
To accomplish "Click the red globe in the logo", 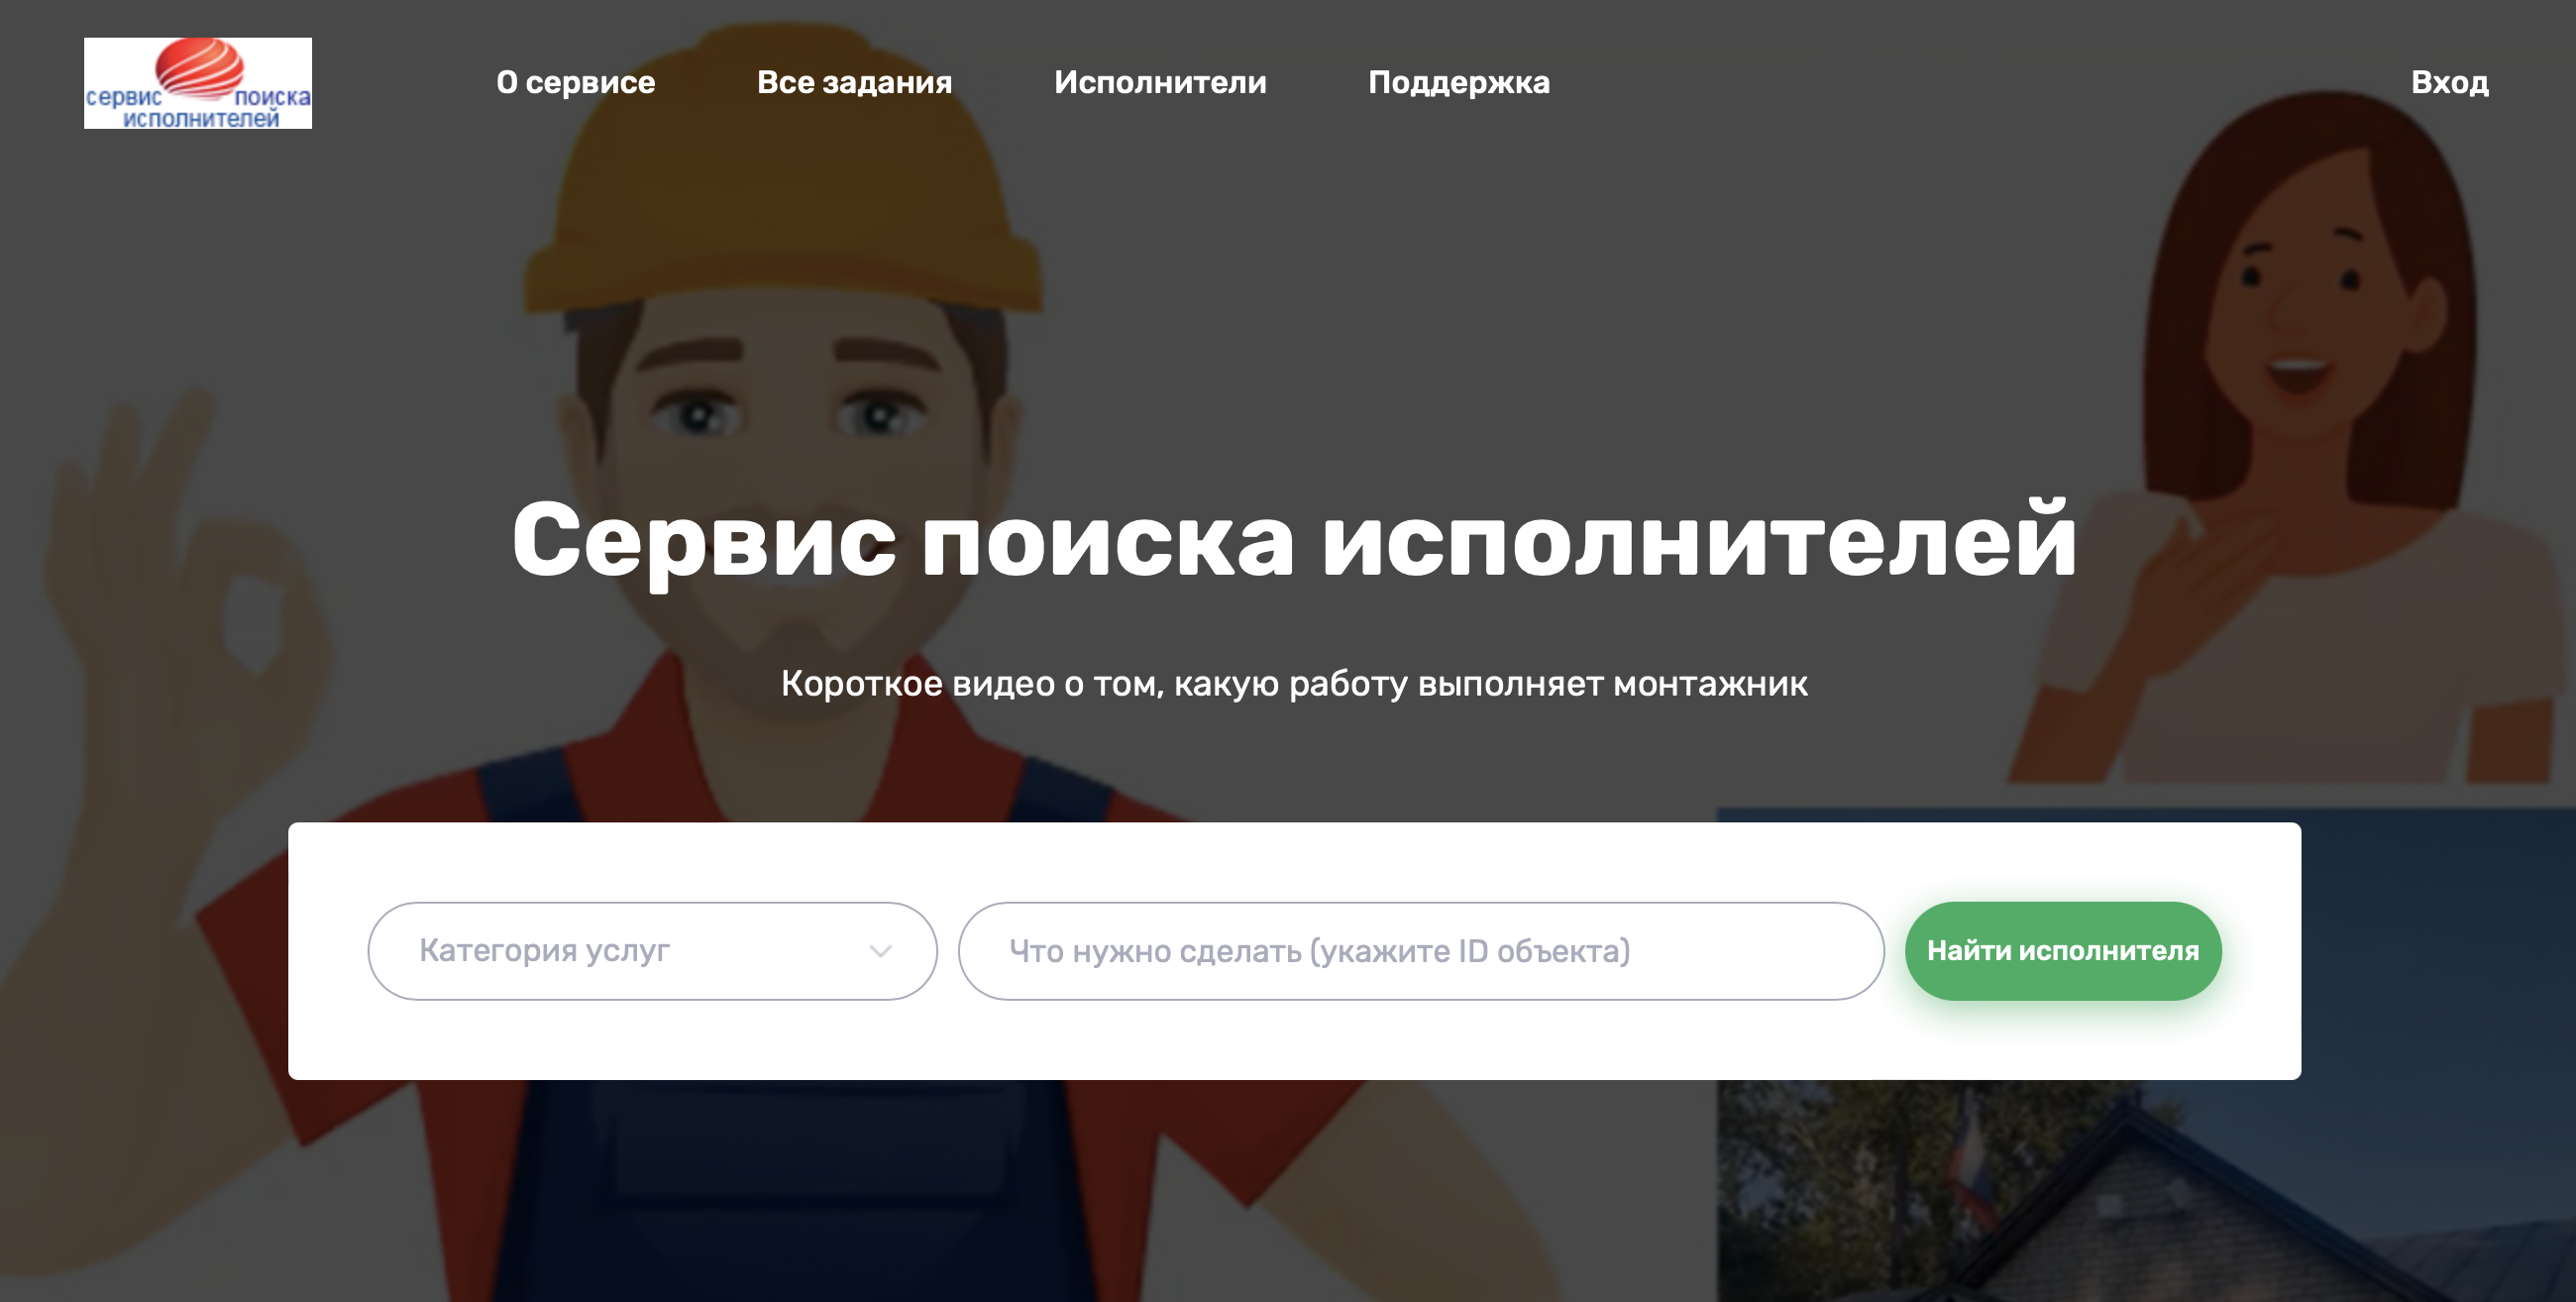I will coord(199,66).
